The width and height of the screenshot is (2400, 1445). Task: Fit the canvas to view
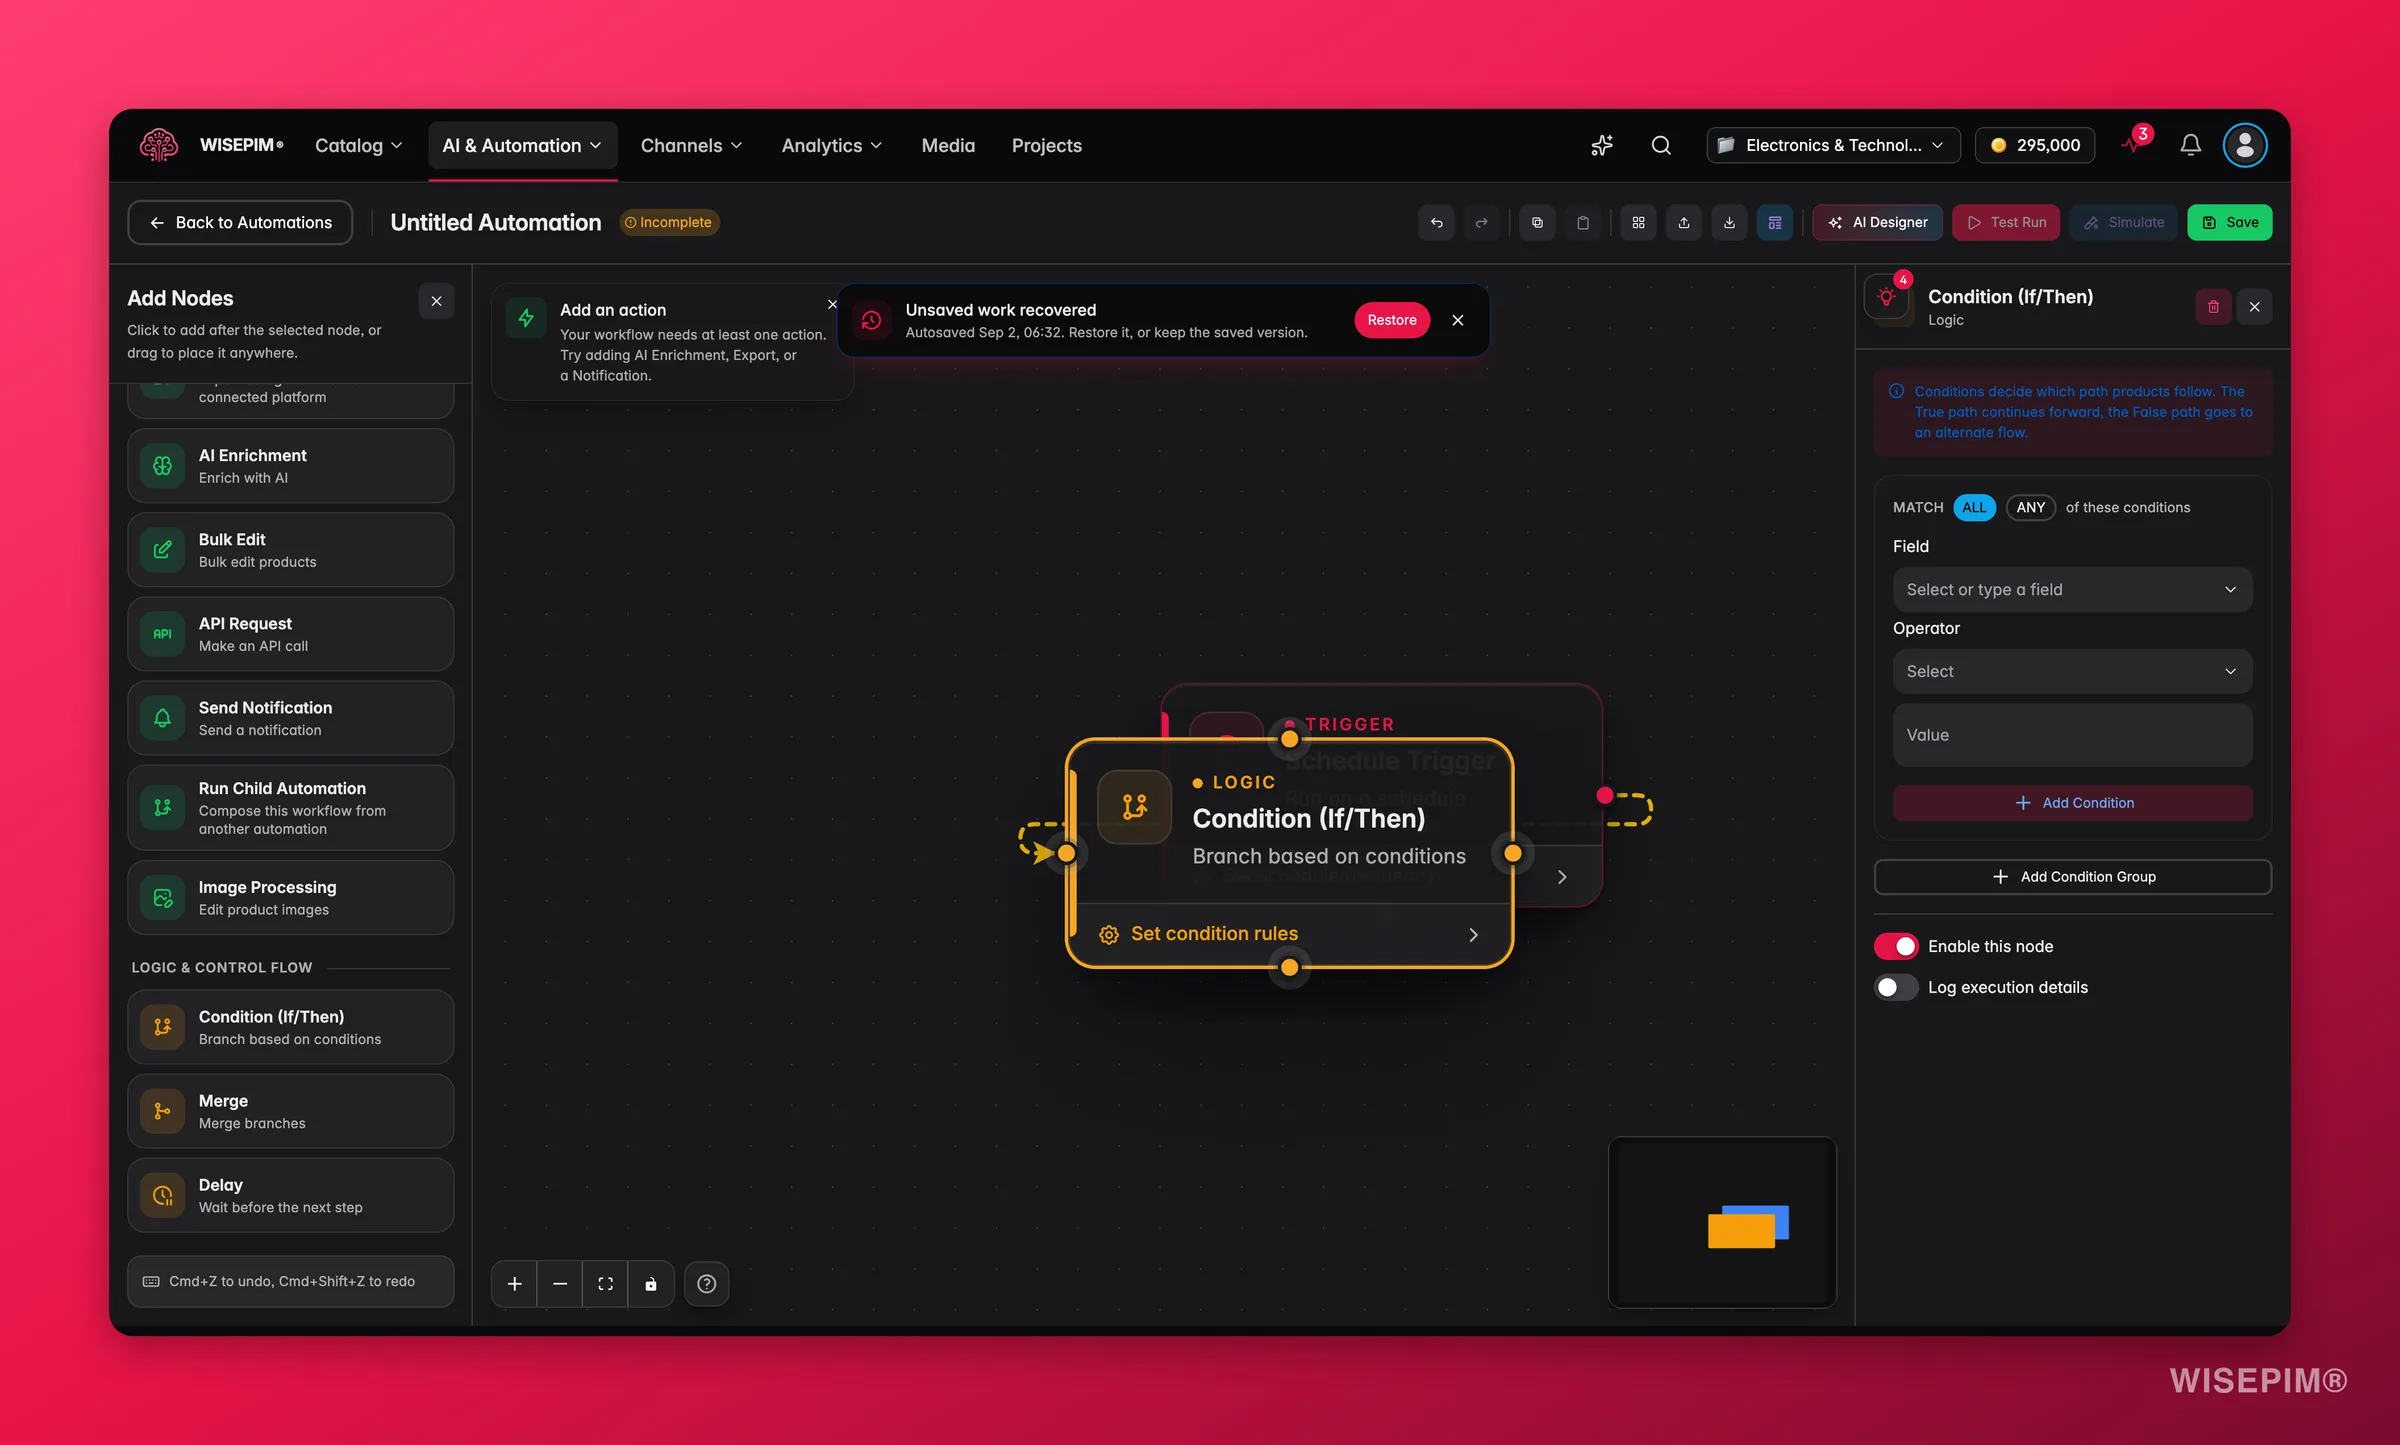coord(605,1284)
